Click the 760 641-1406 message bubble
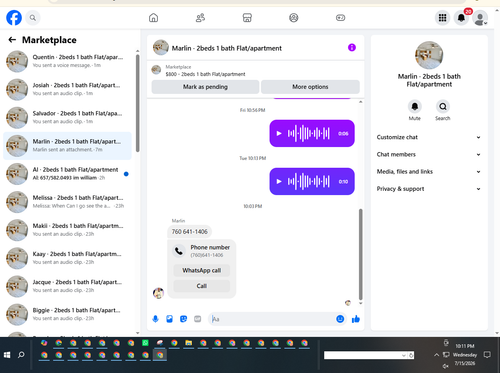Image resolution: width=500 pixels, height=373 pixels. pyautogui.click(x=189, y=232)
